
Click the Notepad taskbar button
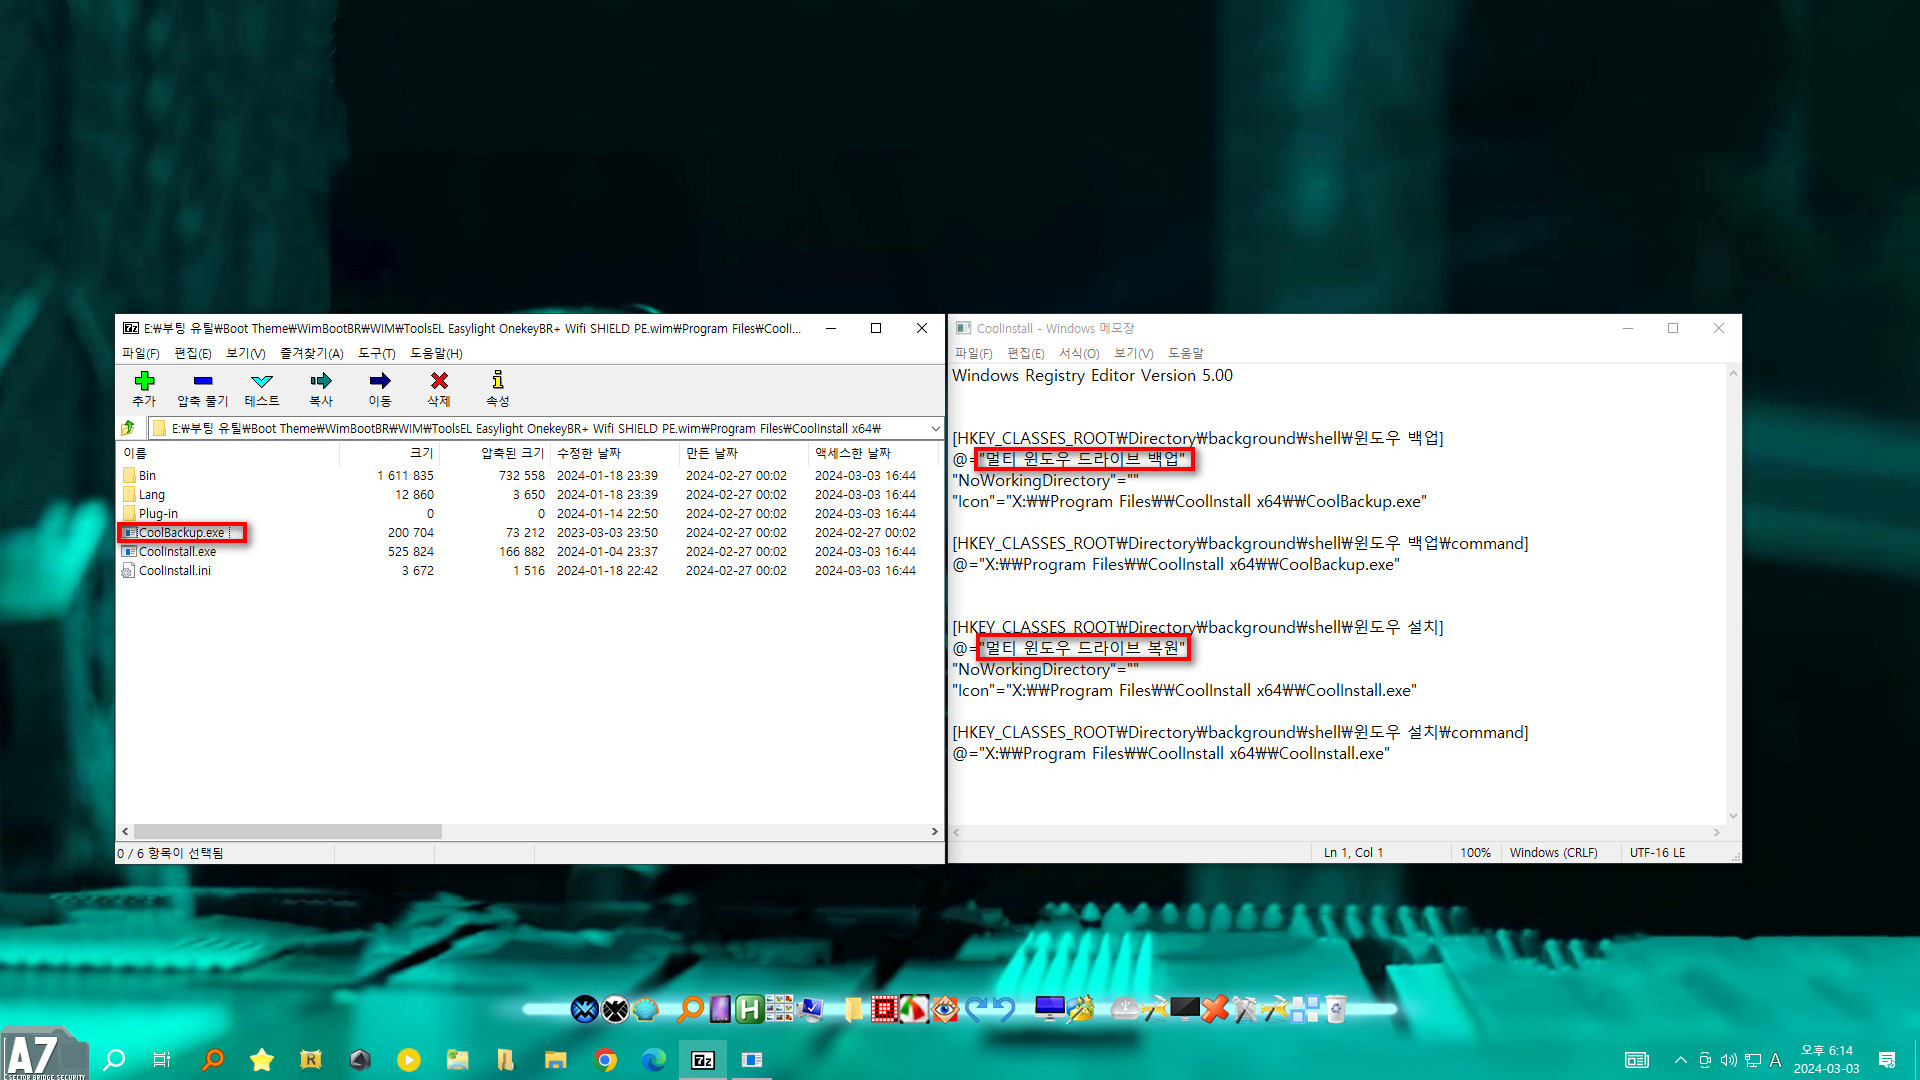click(x=752, y=1059)
